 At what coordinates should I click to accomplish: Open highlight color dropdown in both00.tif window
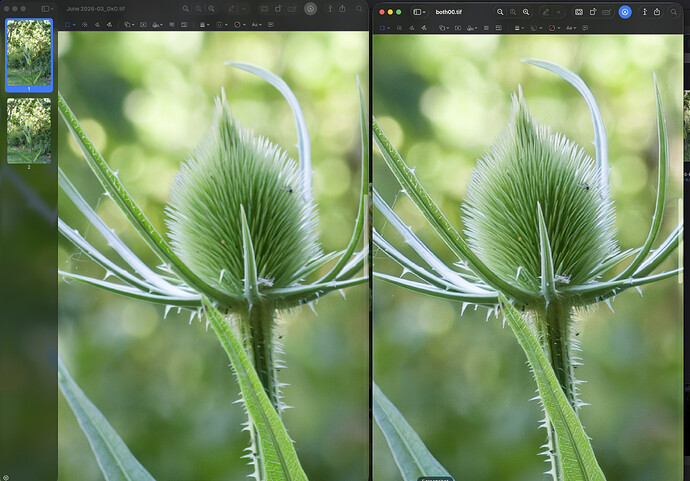[x=558, y=12]
